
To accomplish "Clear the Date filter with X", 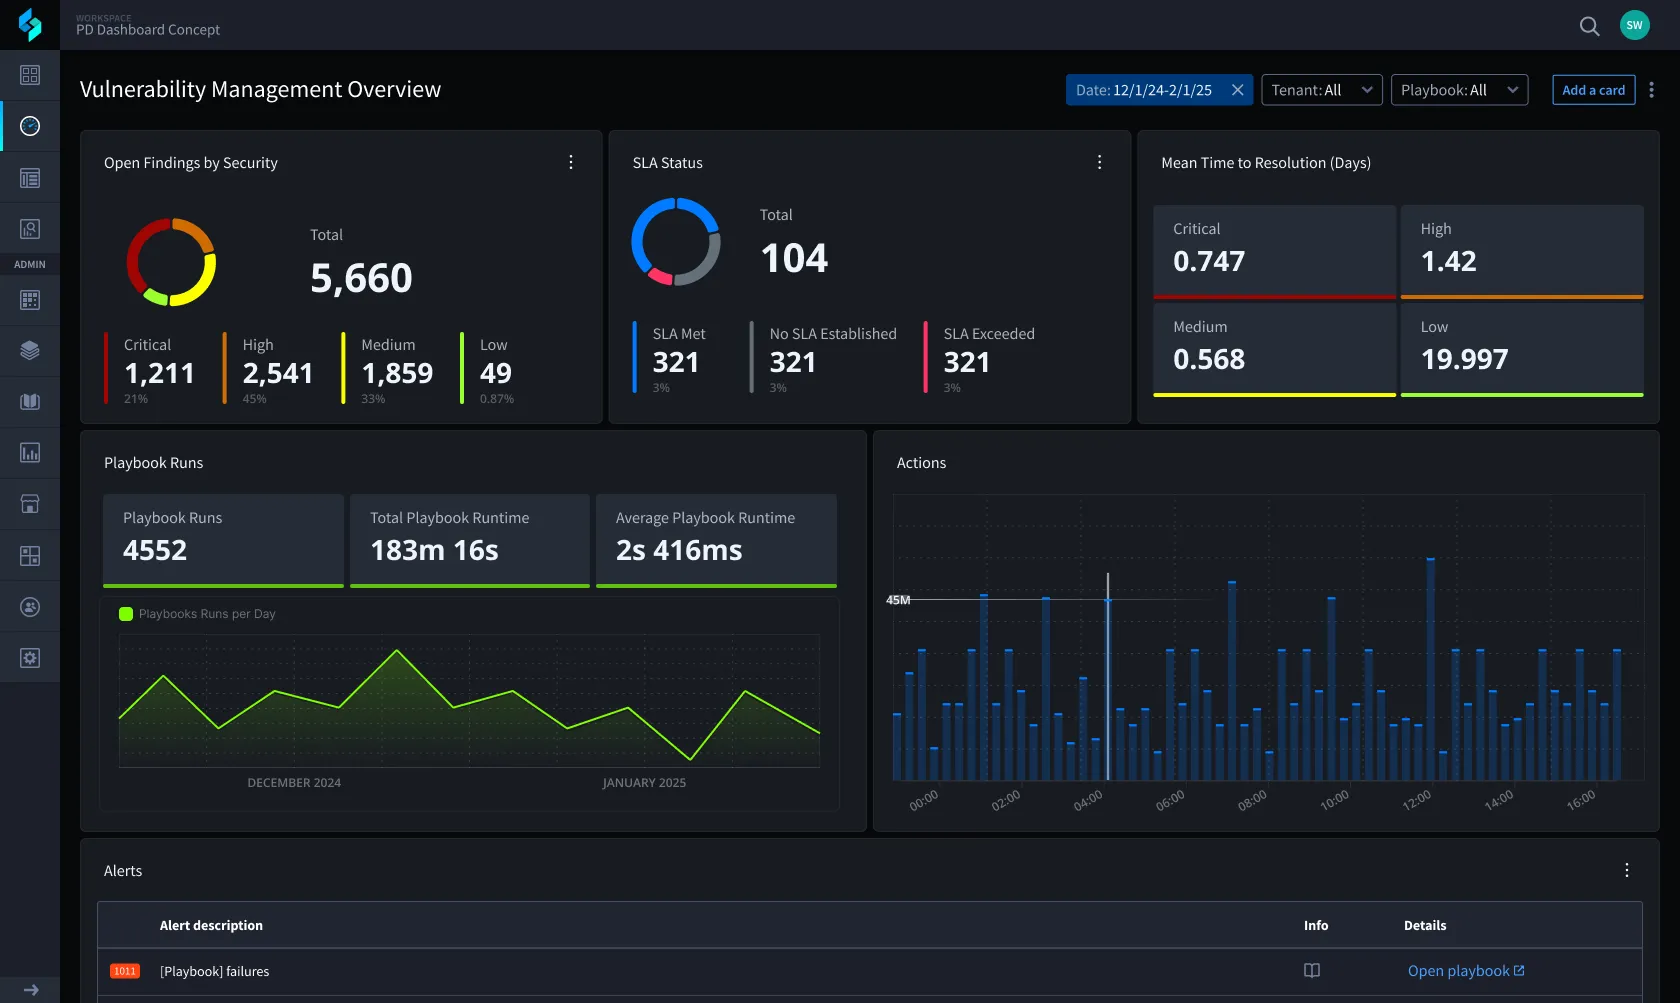I will [x=1237, y=90].
